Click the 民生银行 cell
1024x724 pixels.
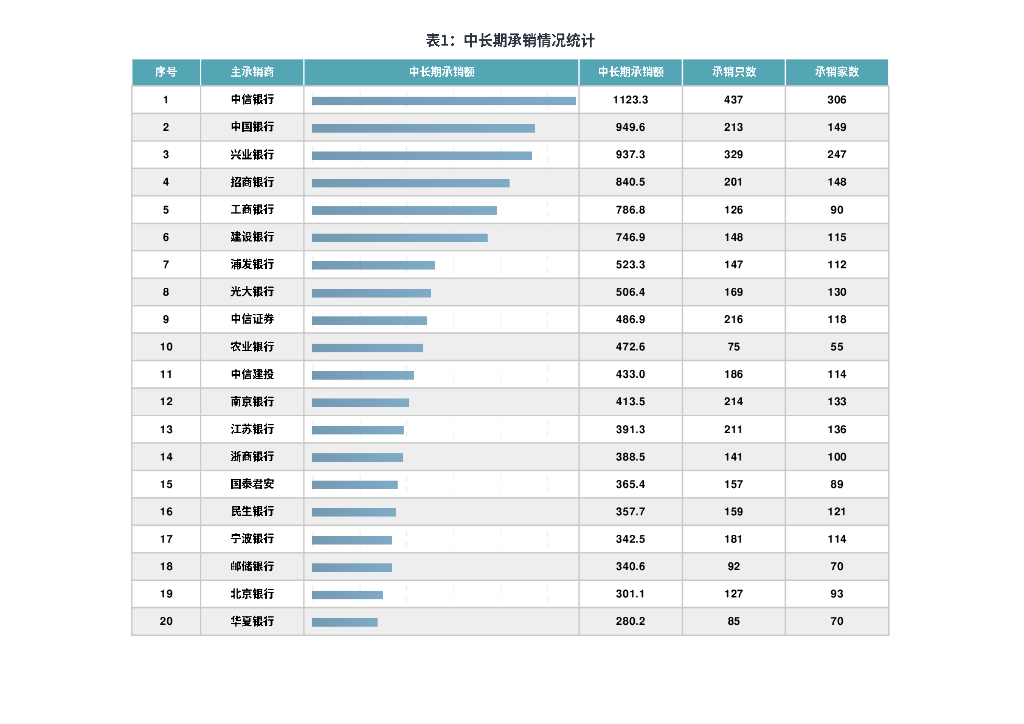point(252,511)
